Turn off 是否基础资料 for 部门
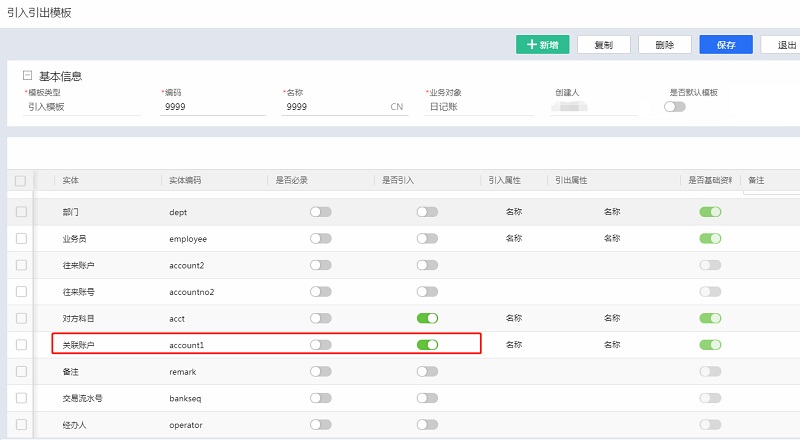The image size is (800, 440). pos(710,212)
